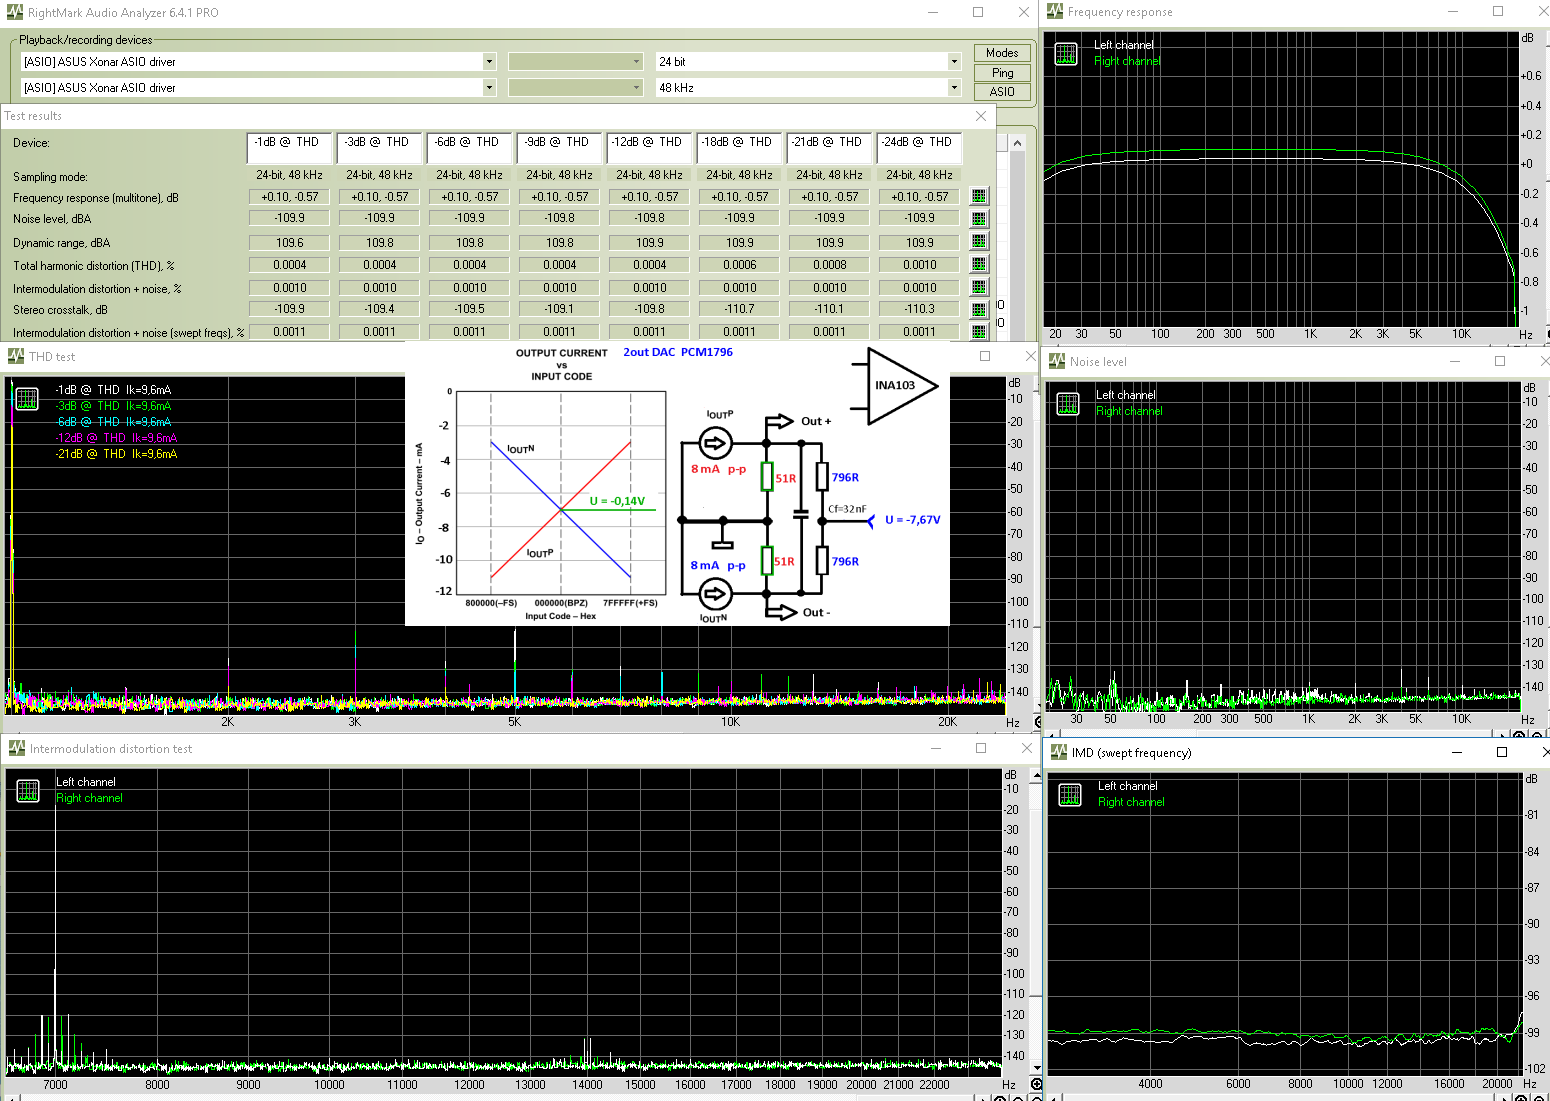Open the Noise level row graph icon
This screenshot has width=1550, height=1101.
tap(979, 219)
